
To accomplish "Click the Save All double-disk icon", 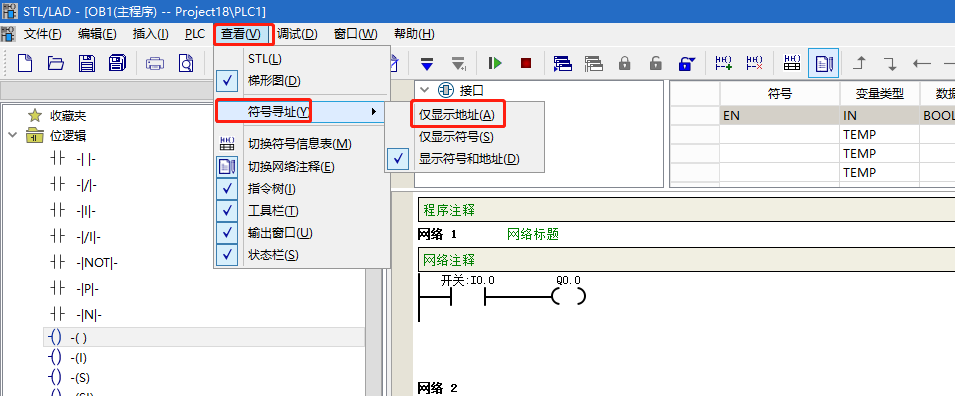I will [x=117, y=63].
